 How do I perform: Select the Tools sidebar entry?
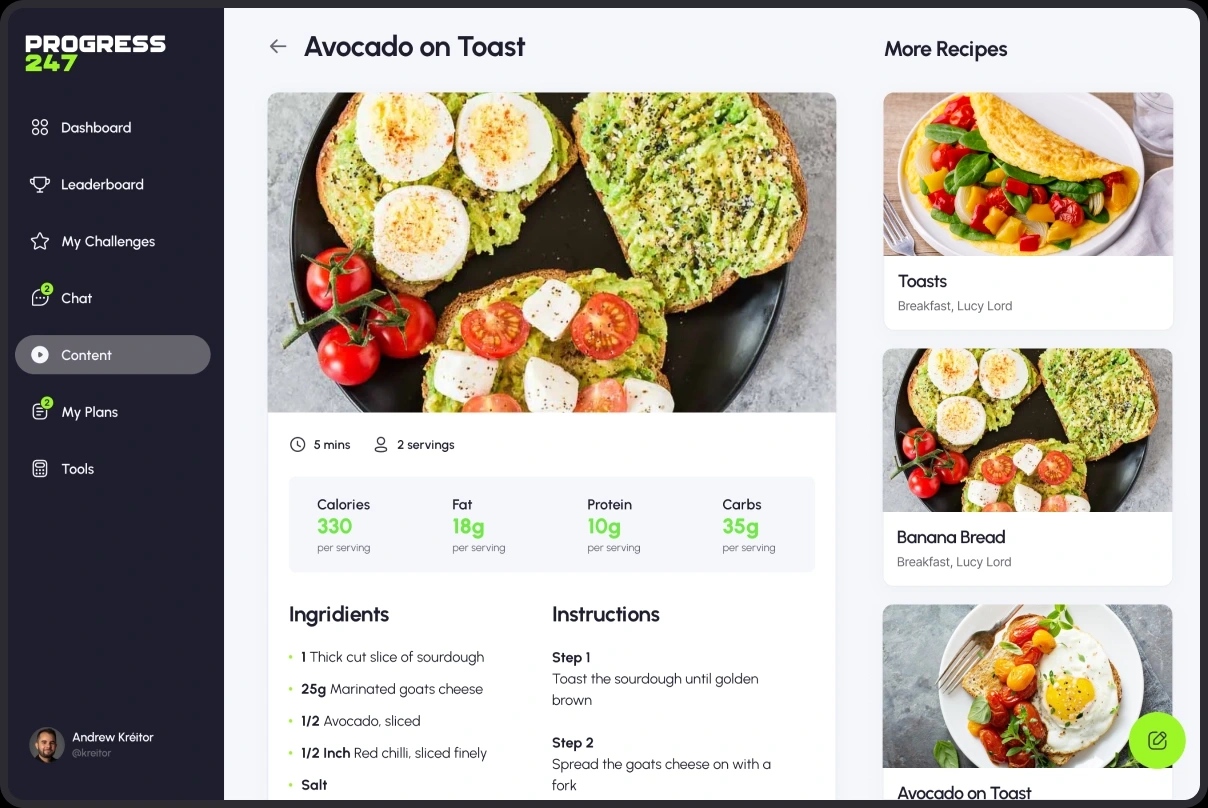coord(77,469)
